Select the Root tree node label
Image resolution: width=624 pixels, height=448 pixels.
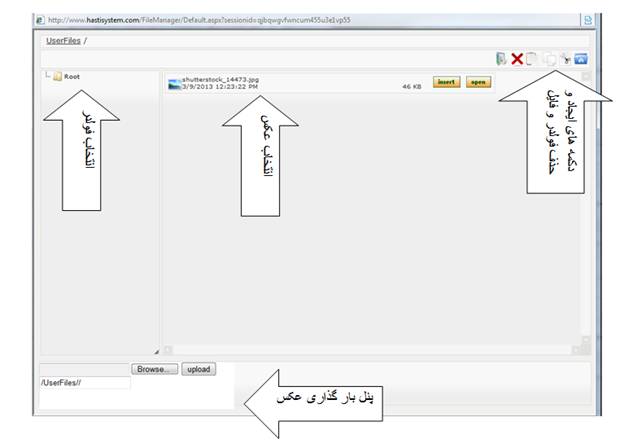pos(73,76)
